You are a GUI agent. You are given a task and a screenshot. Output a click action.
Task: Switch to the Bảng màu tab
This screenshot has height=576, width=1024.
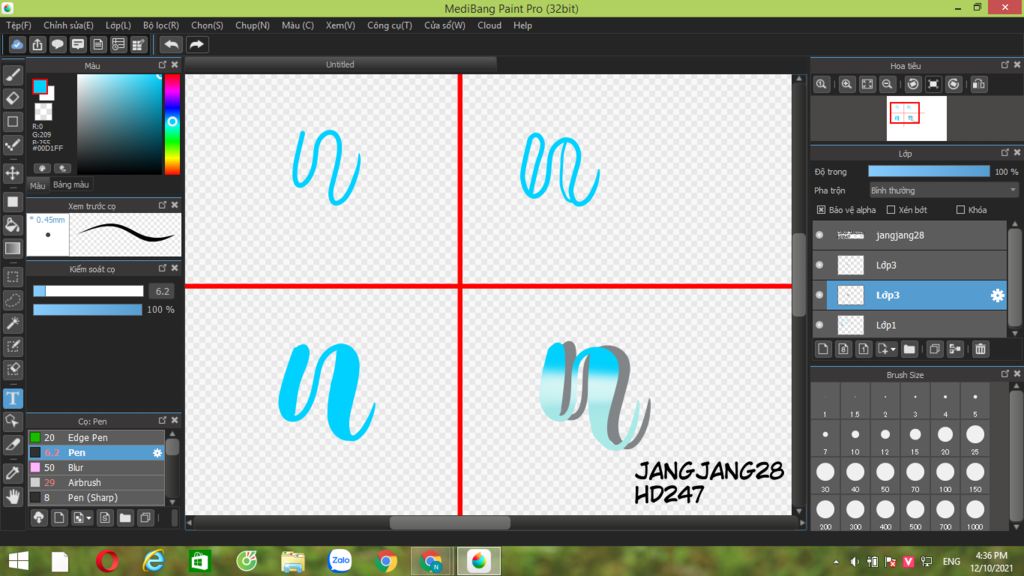pyautogui.click(x=71, y=185)
